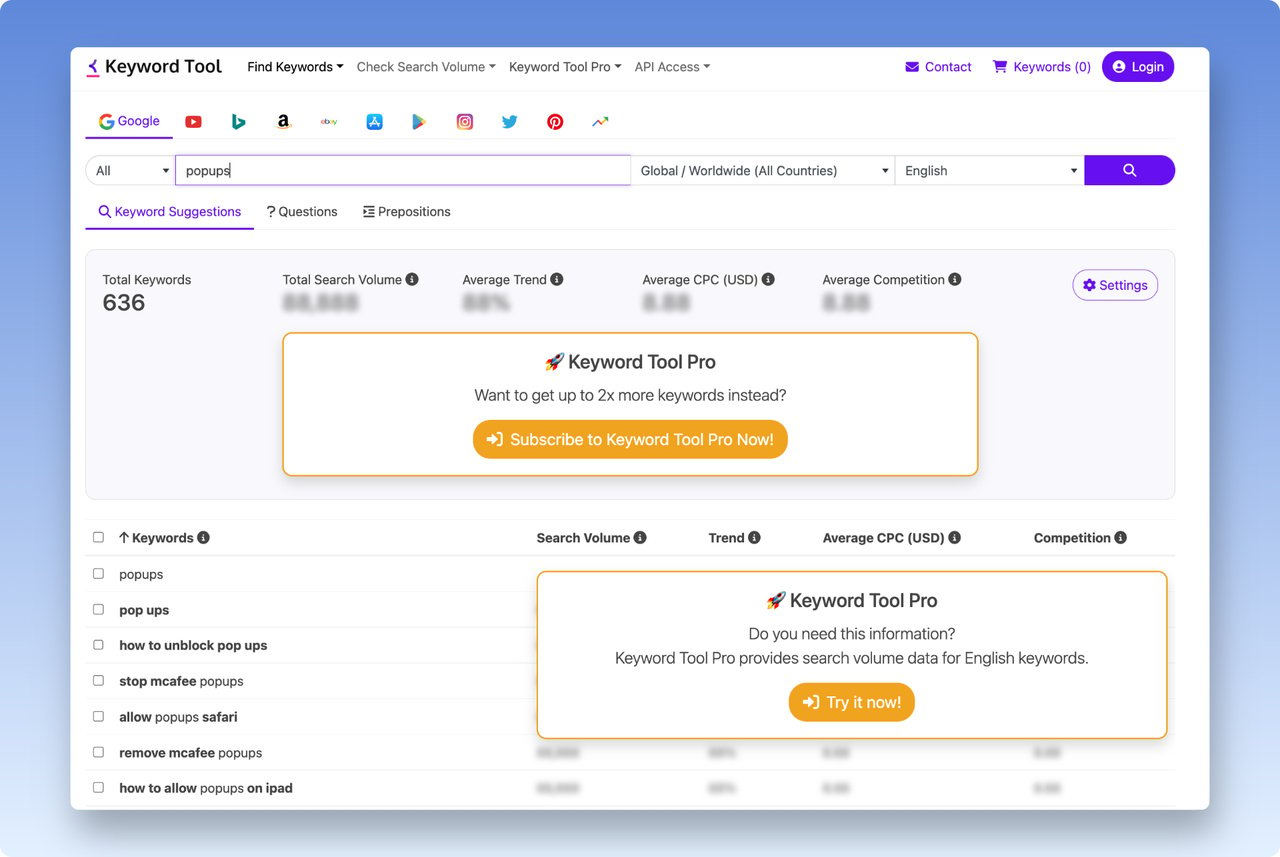Image resolution: width=1280 pixels, height=857 pixels.
Task: Tick the checkbox for "pop ups" row
Action: (x=98, y=609)
